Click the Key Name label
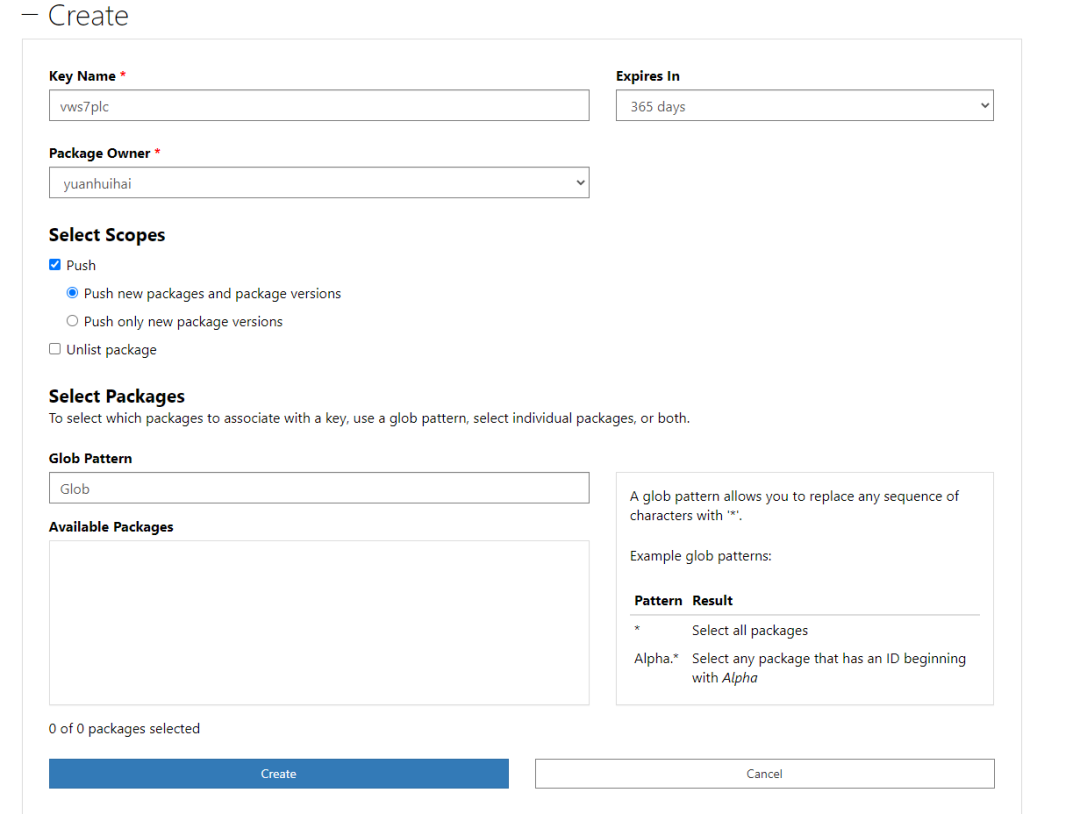The image size is (1080, 814). tap(83, 76)
